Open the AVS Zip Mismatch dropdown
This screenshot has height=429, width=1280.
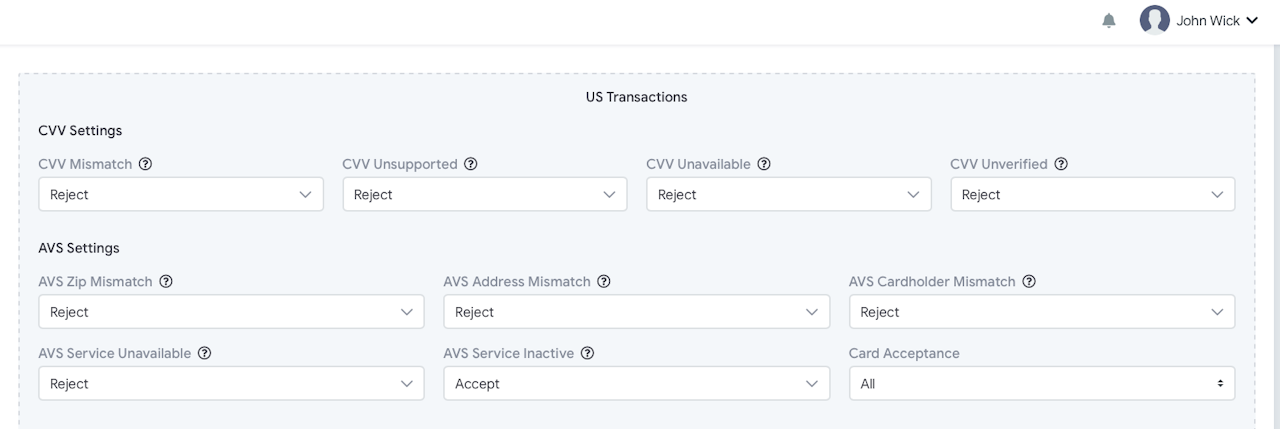click(226, 312)
